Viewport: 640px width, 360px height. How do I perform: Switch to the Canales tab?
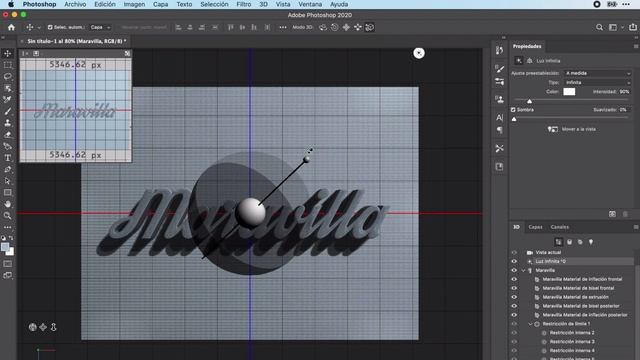tap(560, 227)
